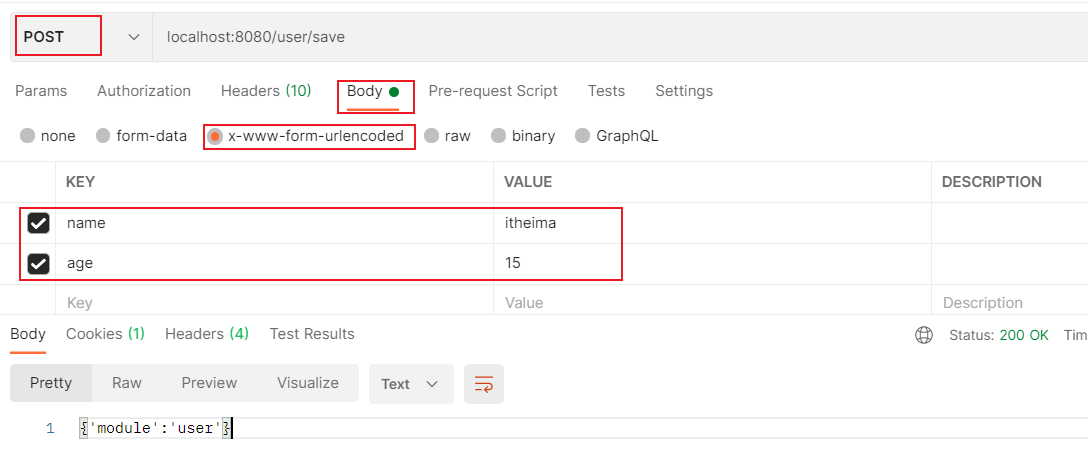Switch to the Params tab

[41, 91]
